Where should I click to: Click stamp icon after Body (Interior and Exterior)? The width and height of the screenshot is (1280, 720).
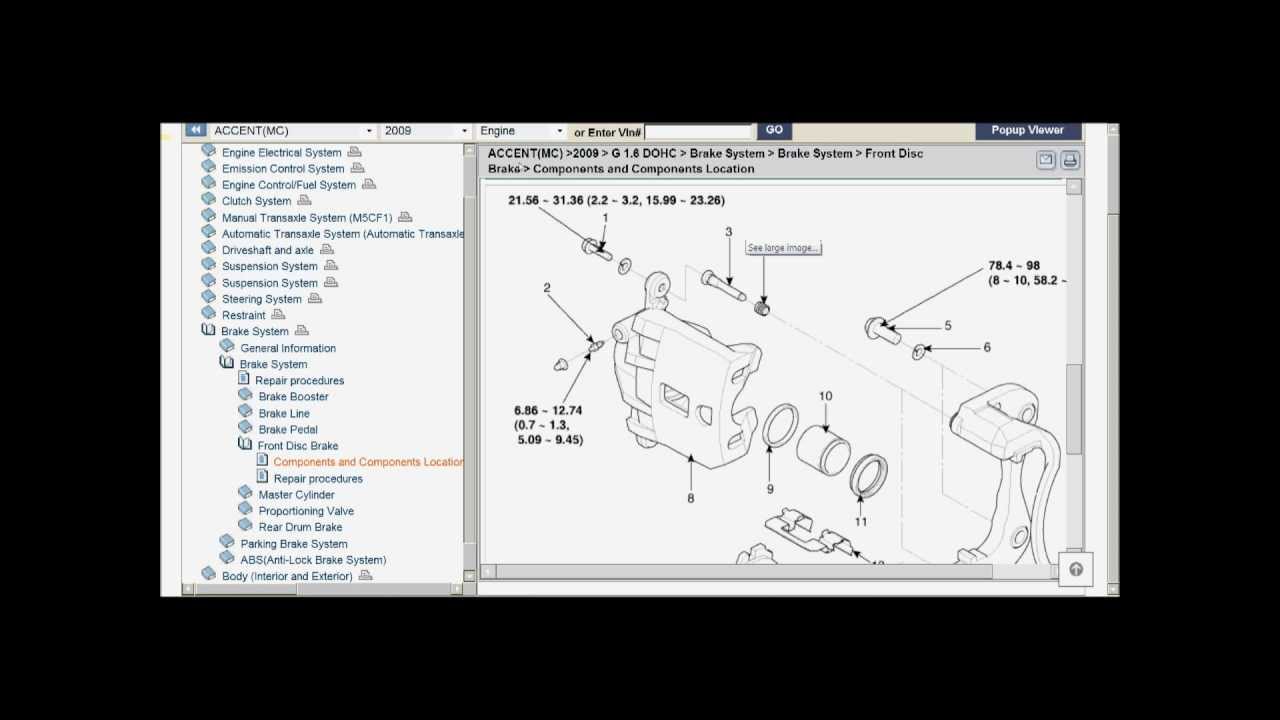click(x=365, y=575)
